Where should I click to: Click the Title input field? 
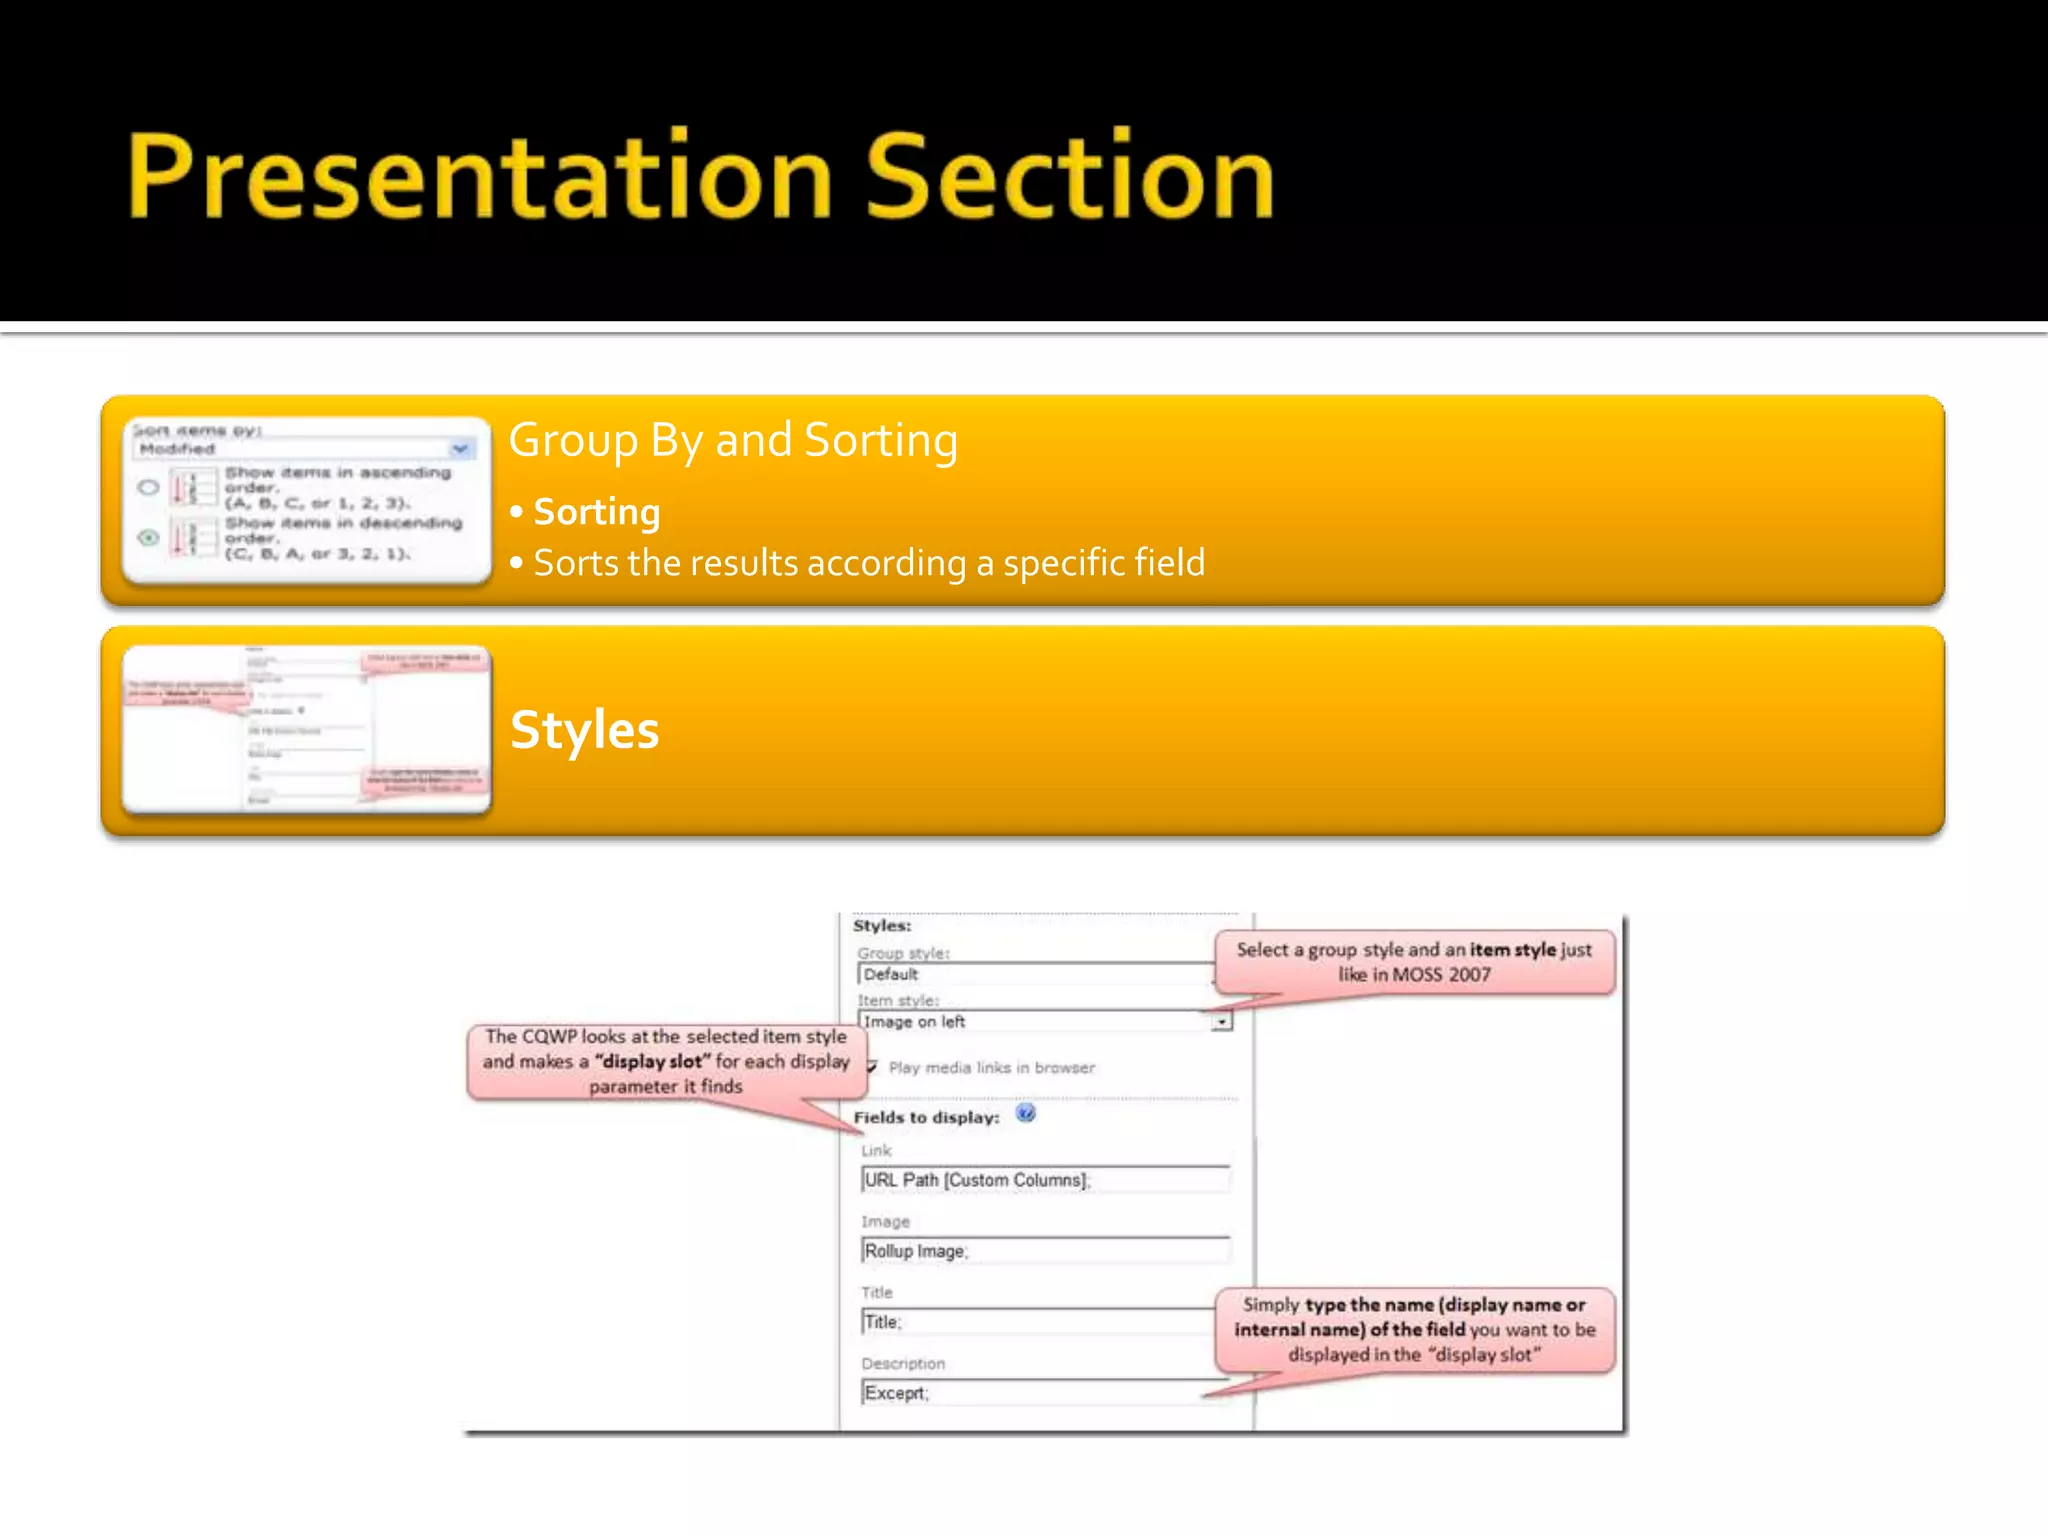pyautogui.click(x=1038, y=1322)
